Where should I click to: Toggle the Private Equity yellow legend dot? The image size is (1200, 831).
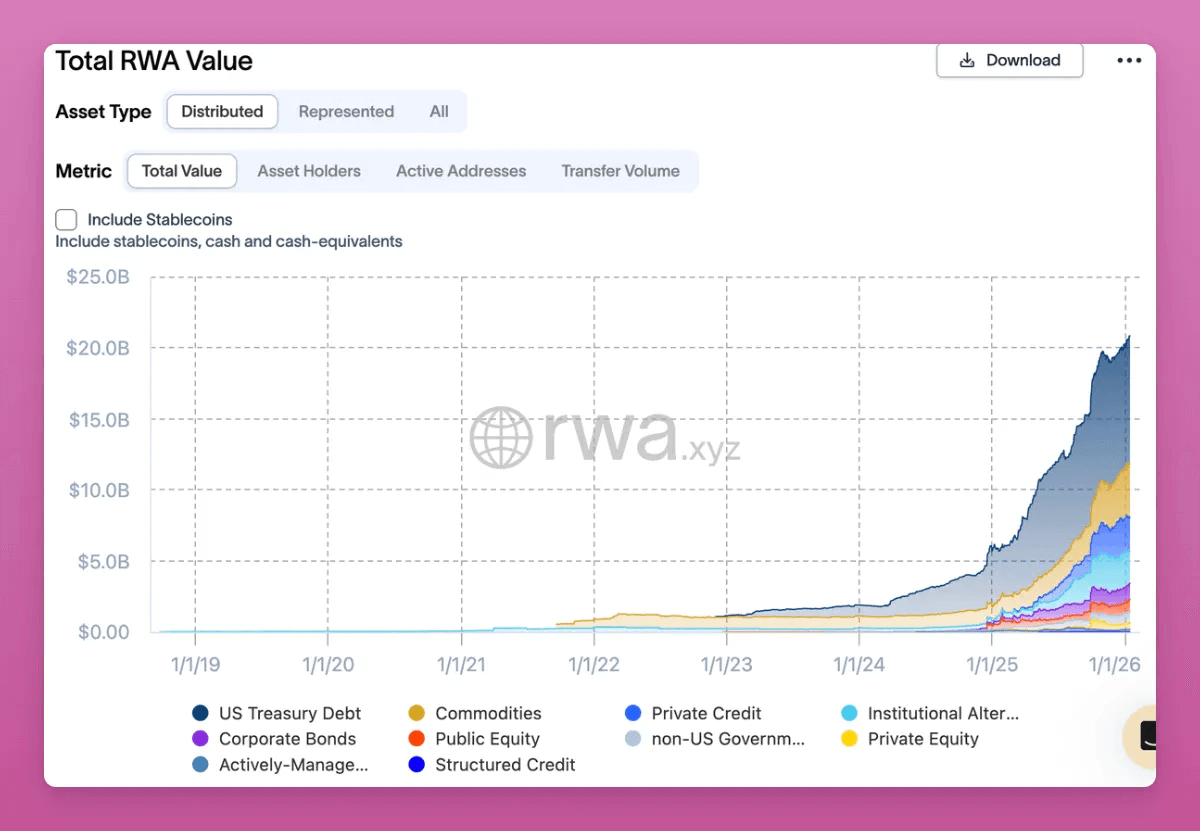849,739
